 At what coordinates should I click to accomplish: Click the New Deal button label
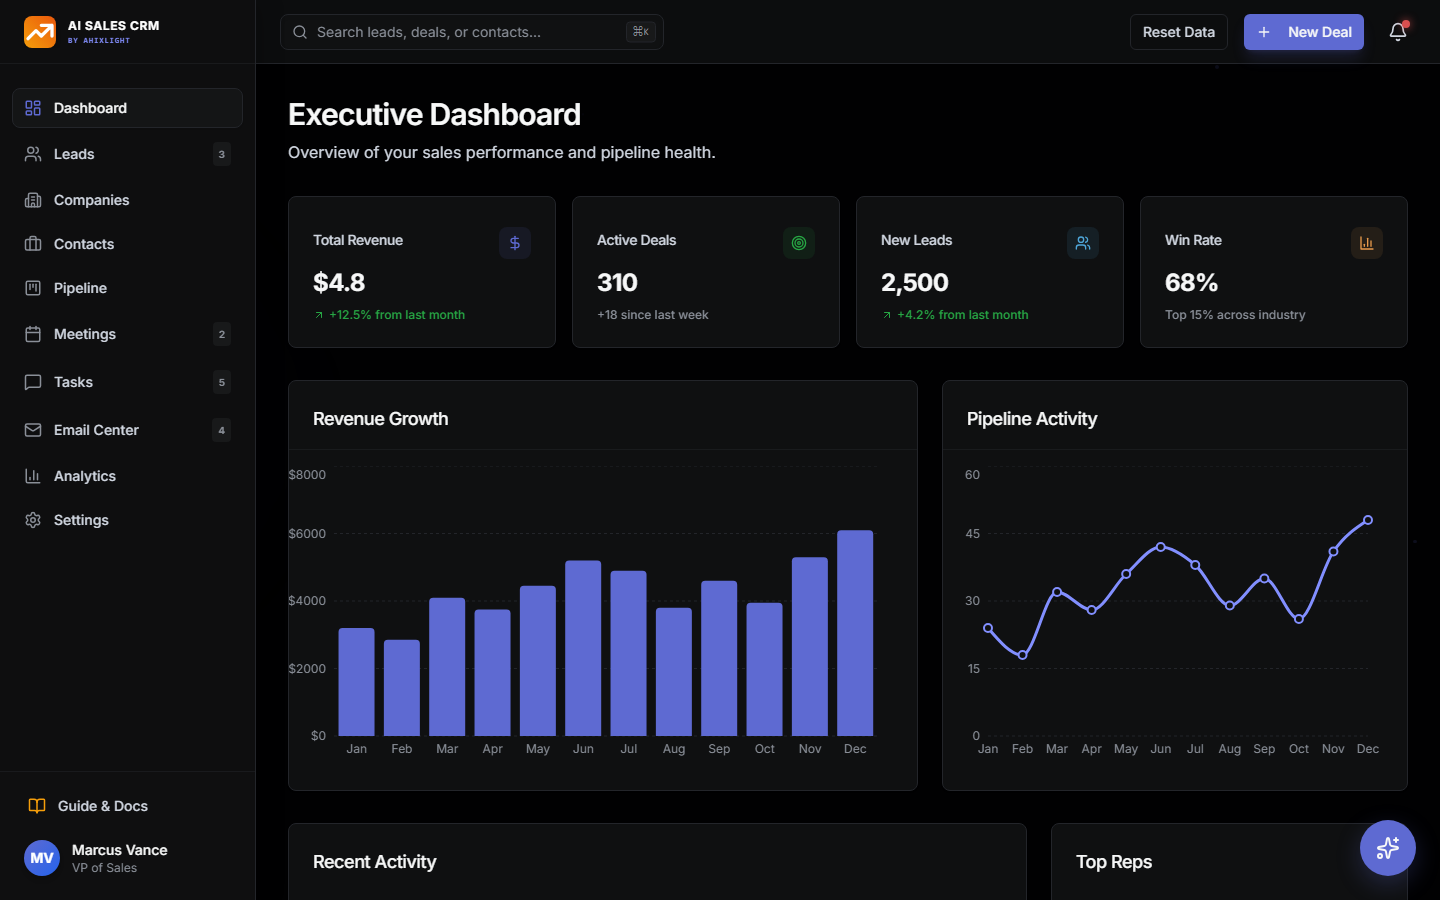pos(1320,32)
